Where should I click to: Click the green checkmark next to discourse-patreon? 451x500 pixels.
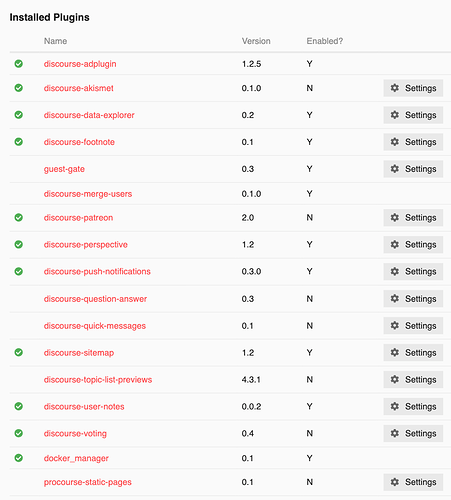click(19, 217)
